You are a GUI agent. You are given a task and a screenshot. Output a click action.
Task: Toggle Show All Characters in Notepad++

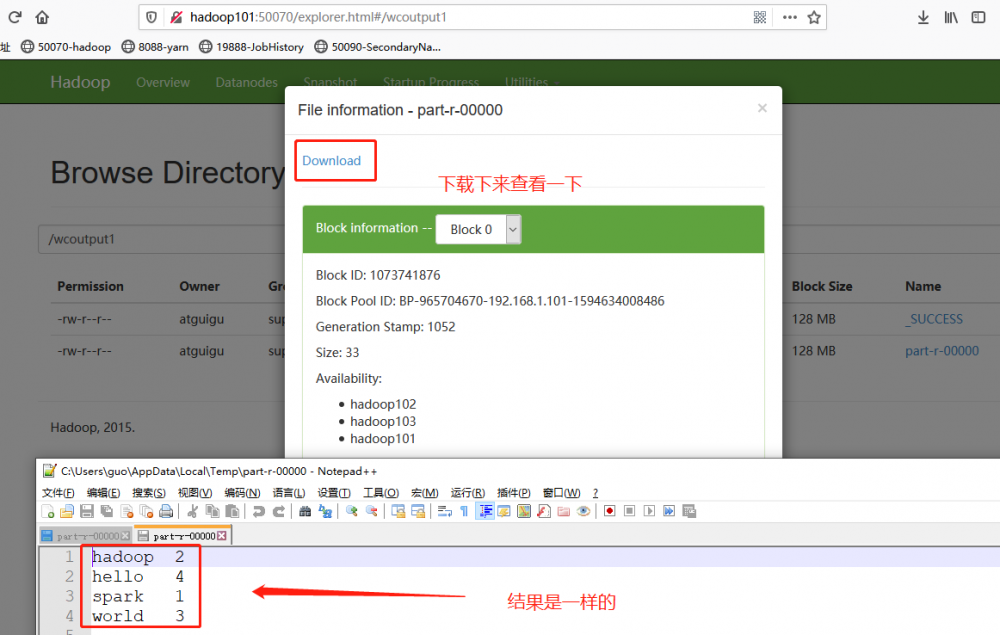coord(464,511)
